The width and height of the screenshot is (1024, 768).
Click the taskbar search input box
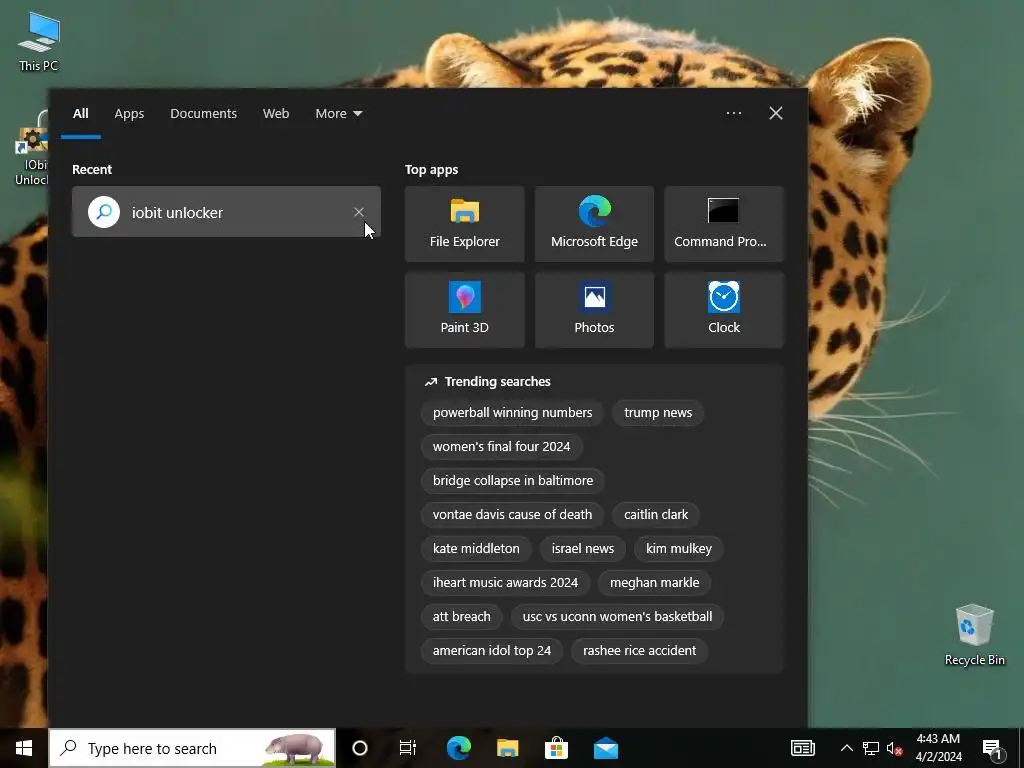(192, 748)
